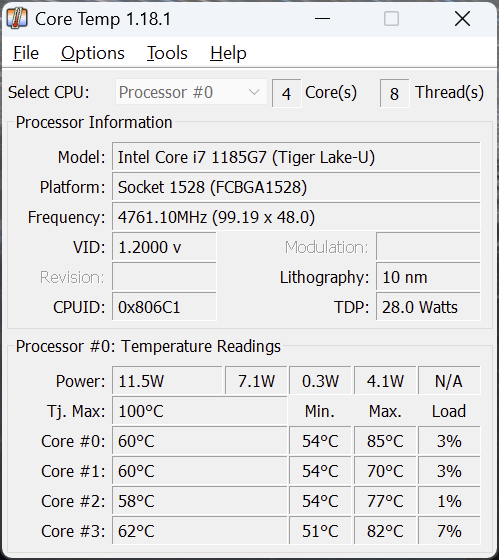The image size is (499, 560).
Task: Click the empty Revision field
Action: (x=164, y=277)
